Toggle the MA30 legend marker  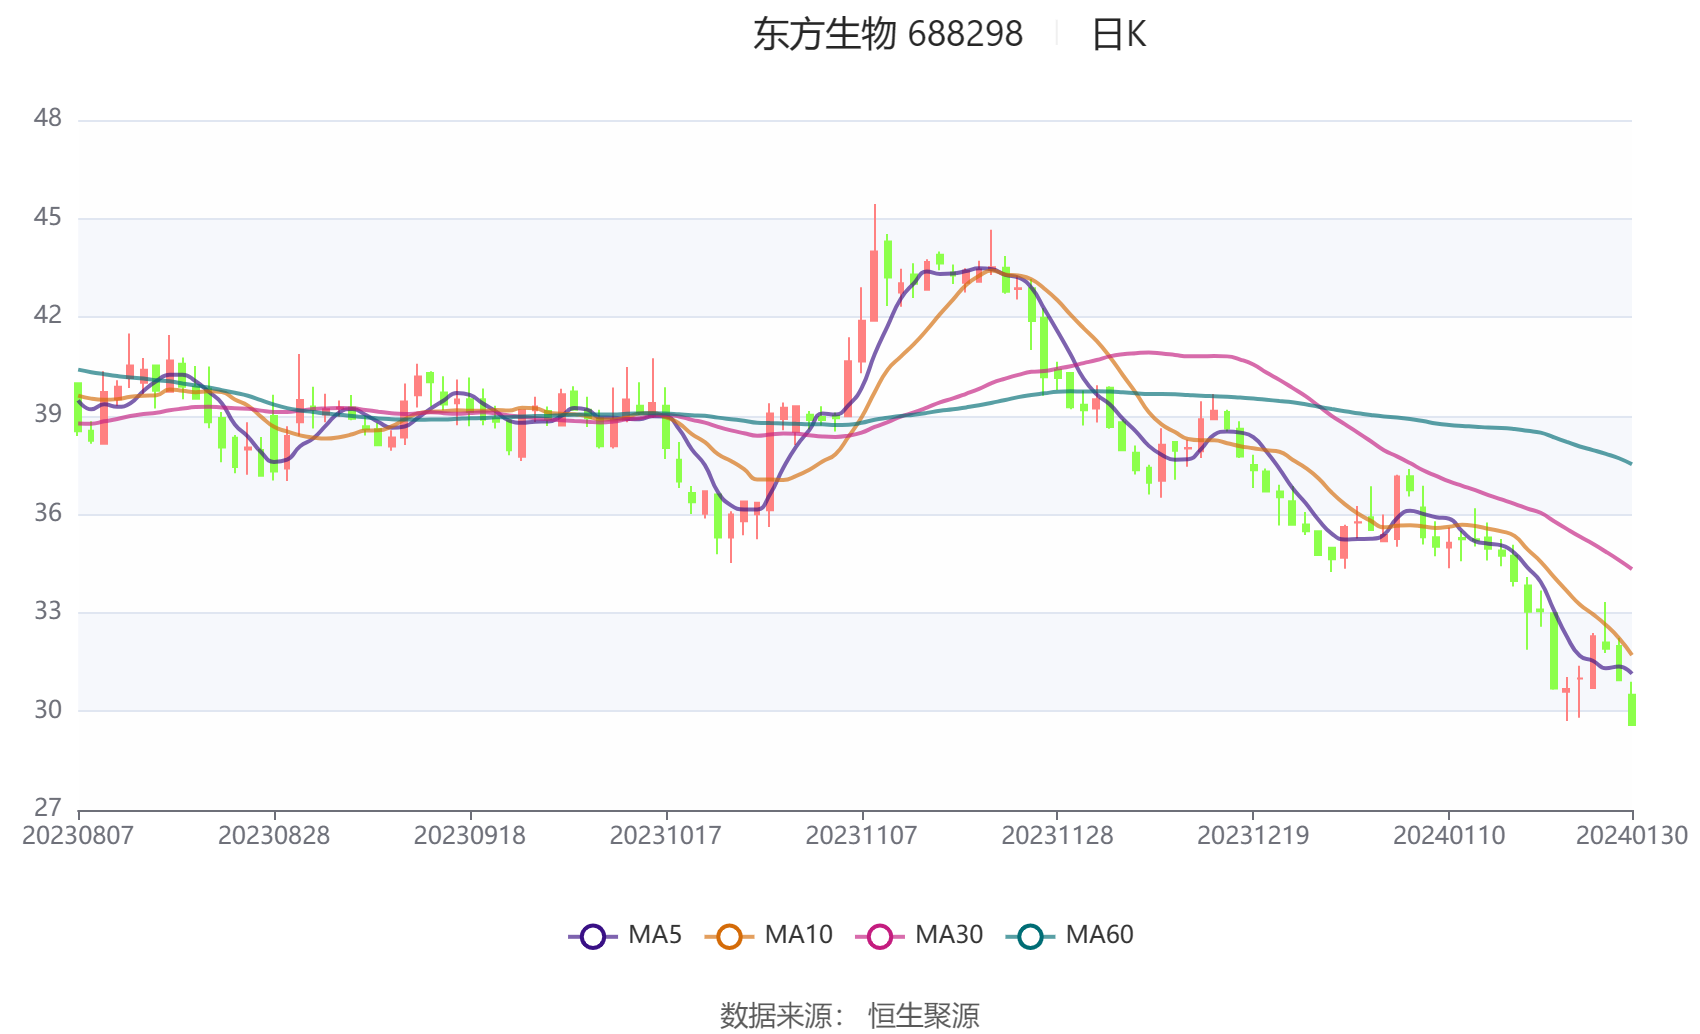point(880,936)
